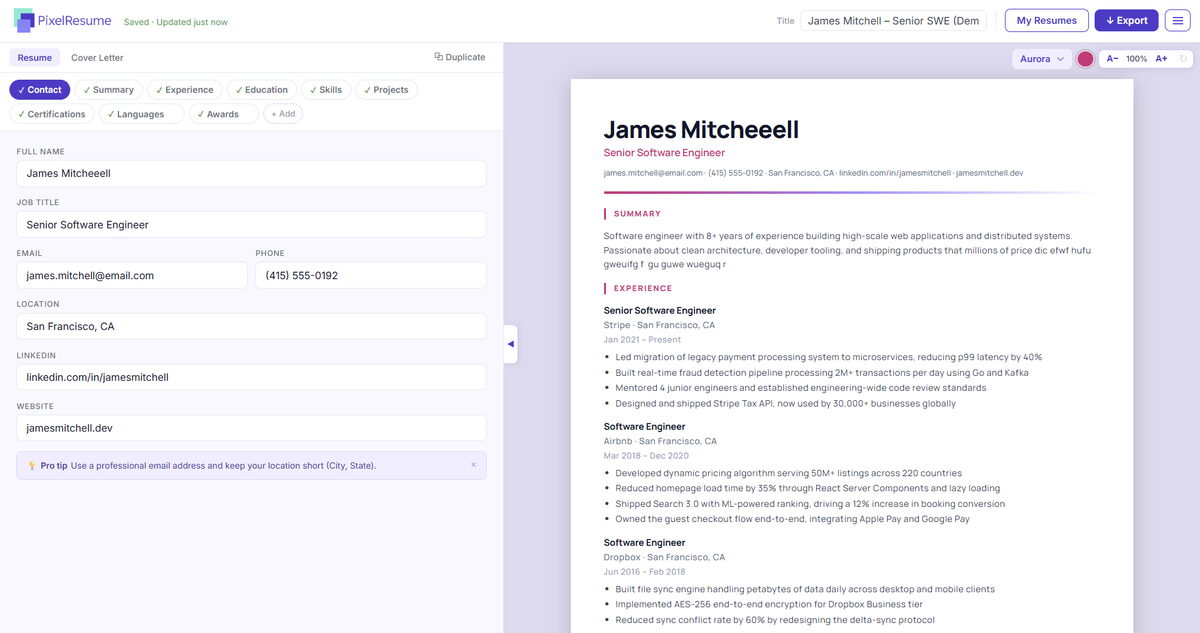Click bullet about dynamic pricing algorithm
This screenshot has height=633, width=1200.
click(789, 473)
